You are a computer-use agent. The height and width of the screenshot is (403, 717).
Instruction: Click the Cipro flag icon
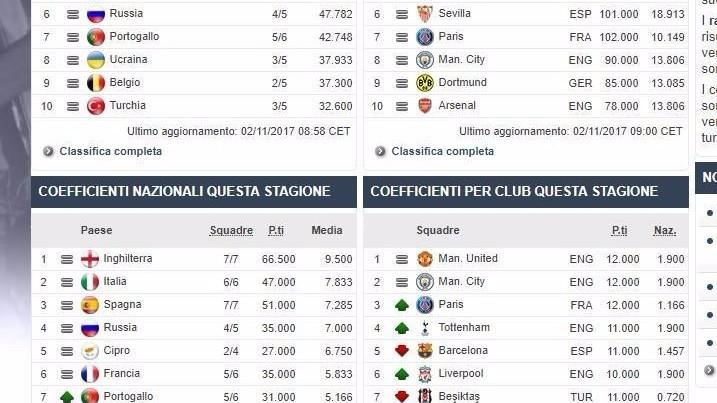[90, 351]
